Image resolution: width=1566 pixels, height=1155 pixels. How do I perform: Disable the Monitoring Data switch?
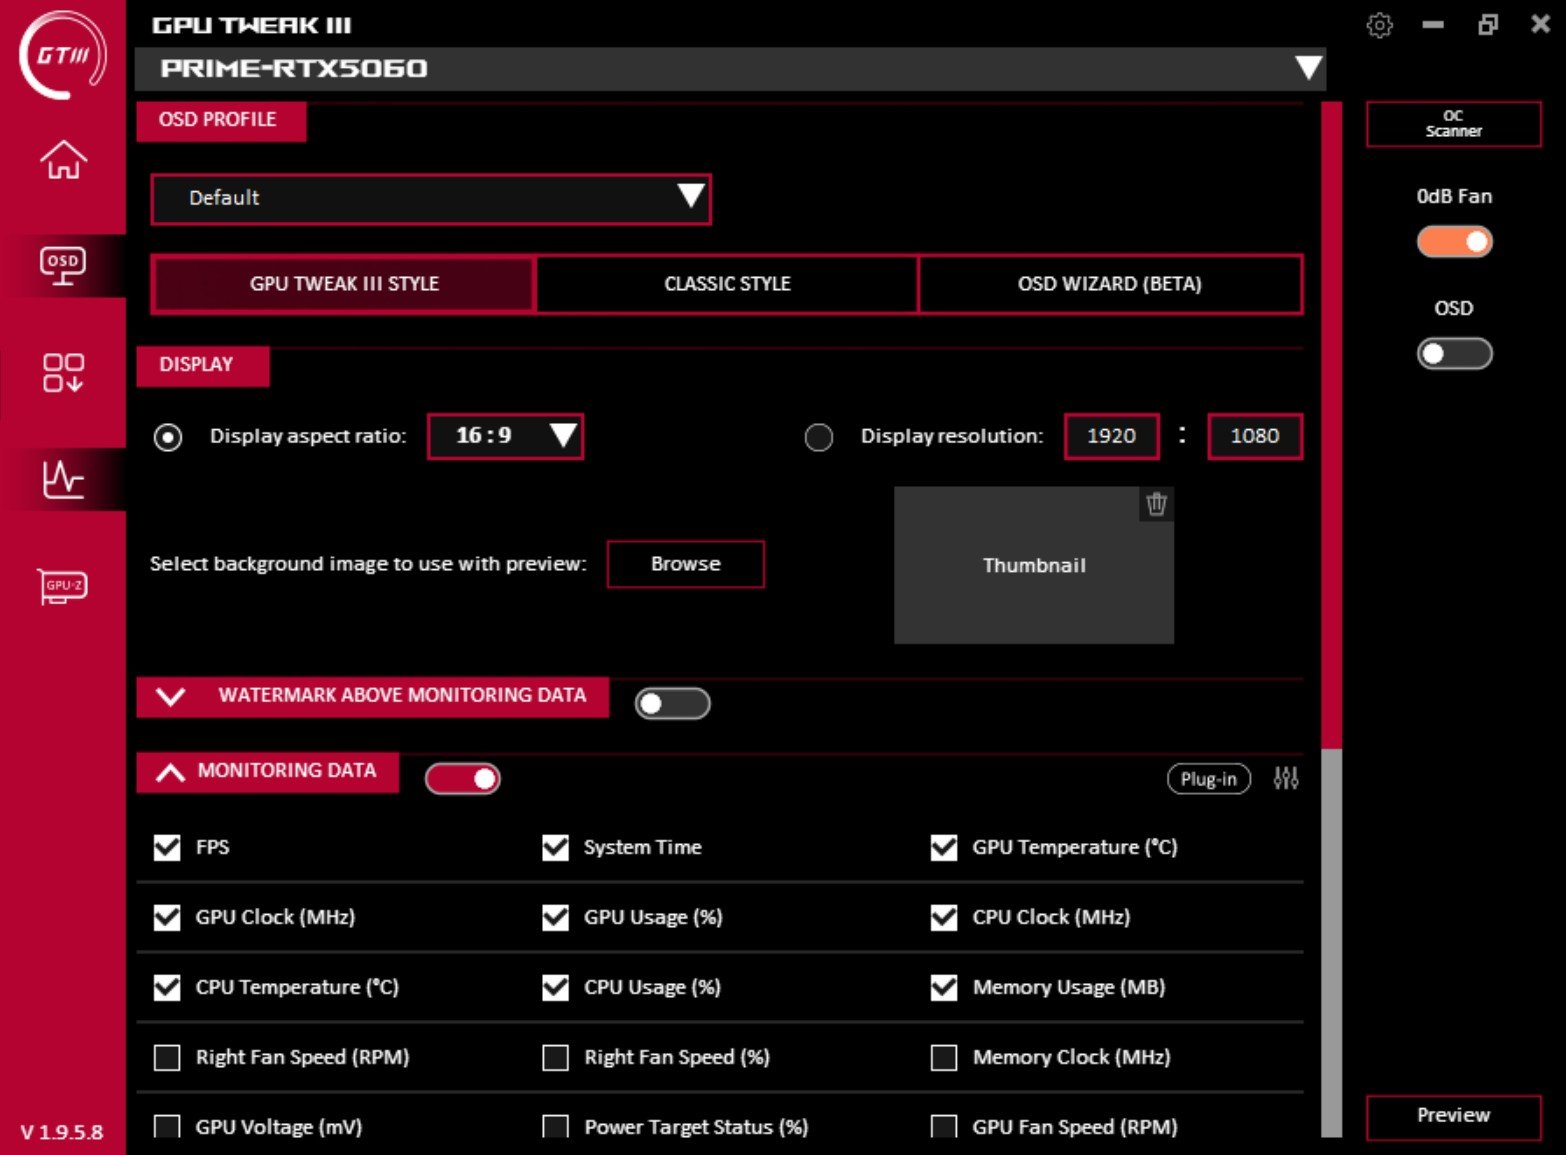pyautogui.click(x=463, y=779)
